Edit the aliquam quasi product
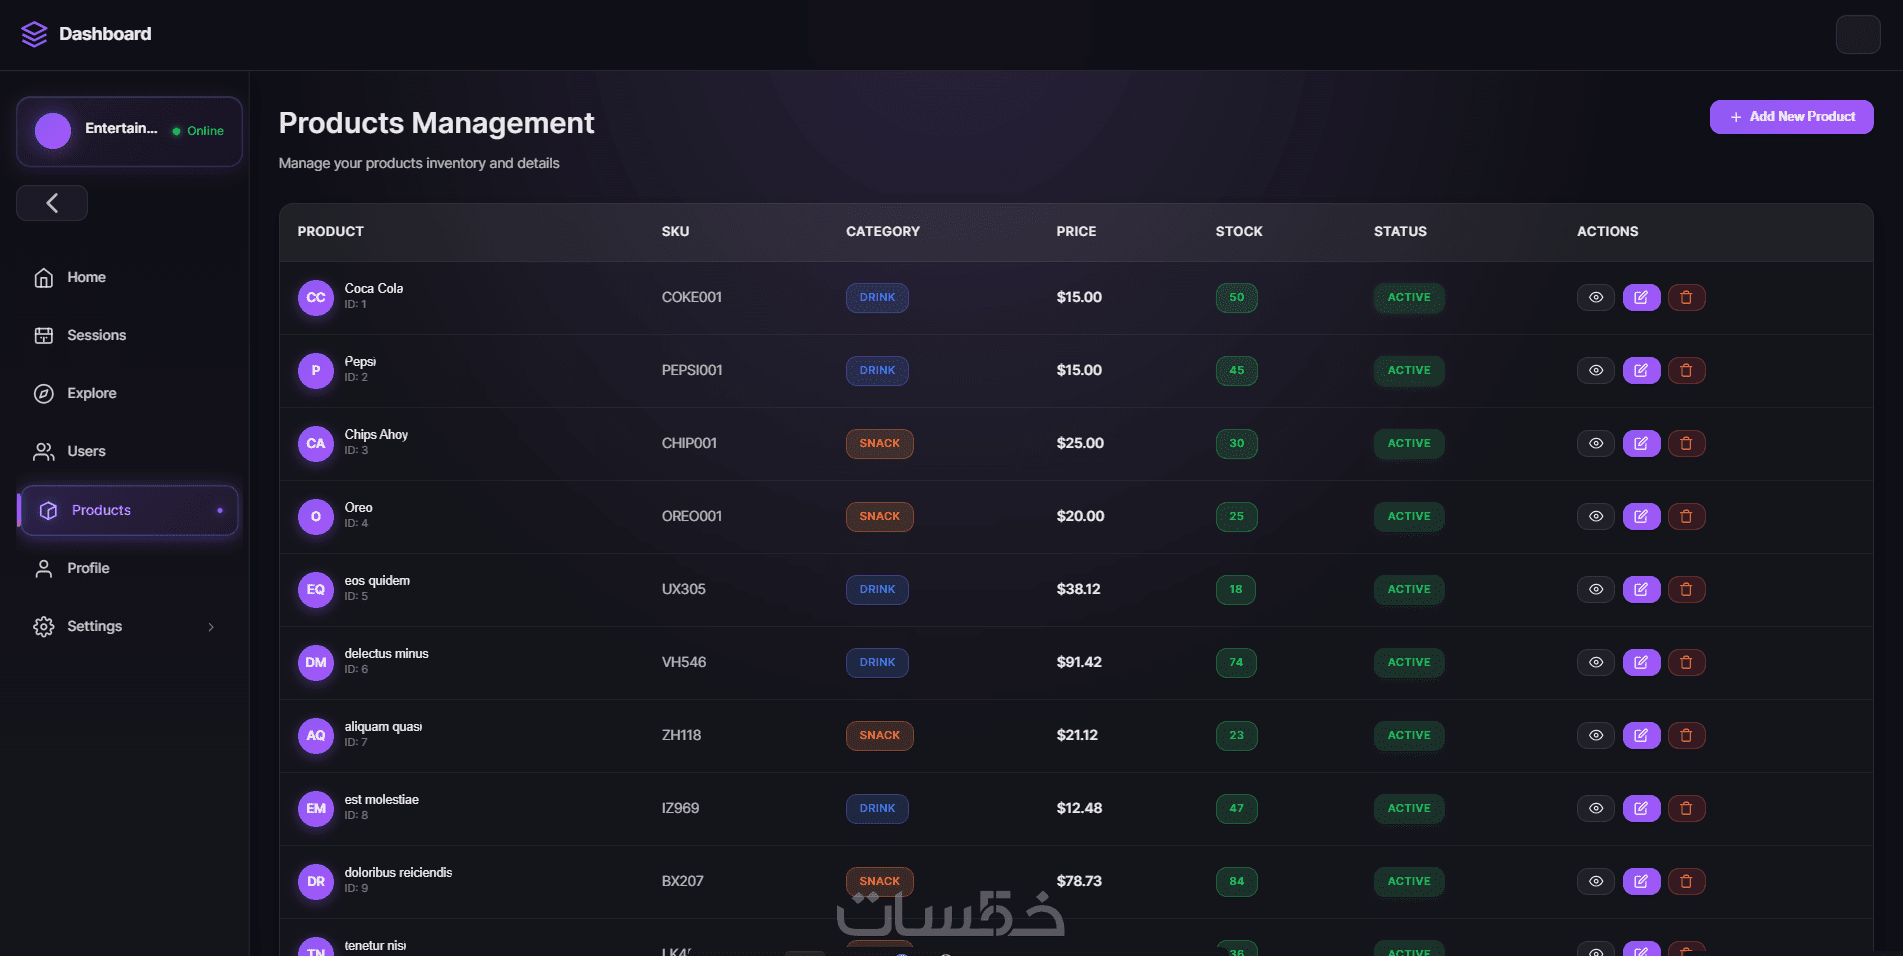Image resolution: width=1903 pixels, height=956 pixels. (x=1641, y=735)
